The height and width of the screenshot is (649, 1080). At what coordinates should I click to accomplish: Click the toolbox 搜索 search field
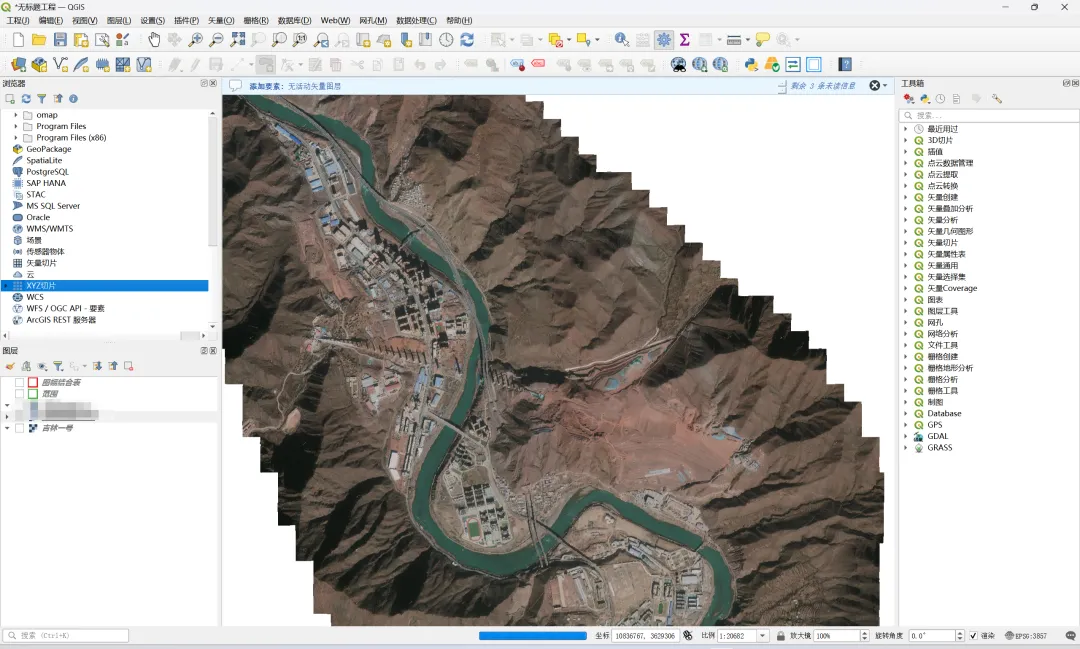tap(990, 115)
